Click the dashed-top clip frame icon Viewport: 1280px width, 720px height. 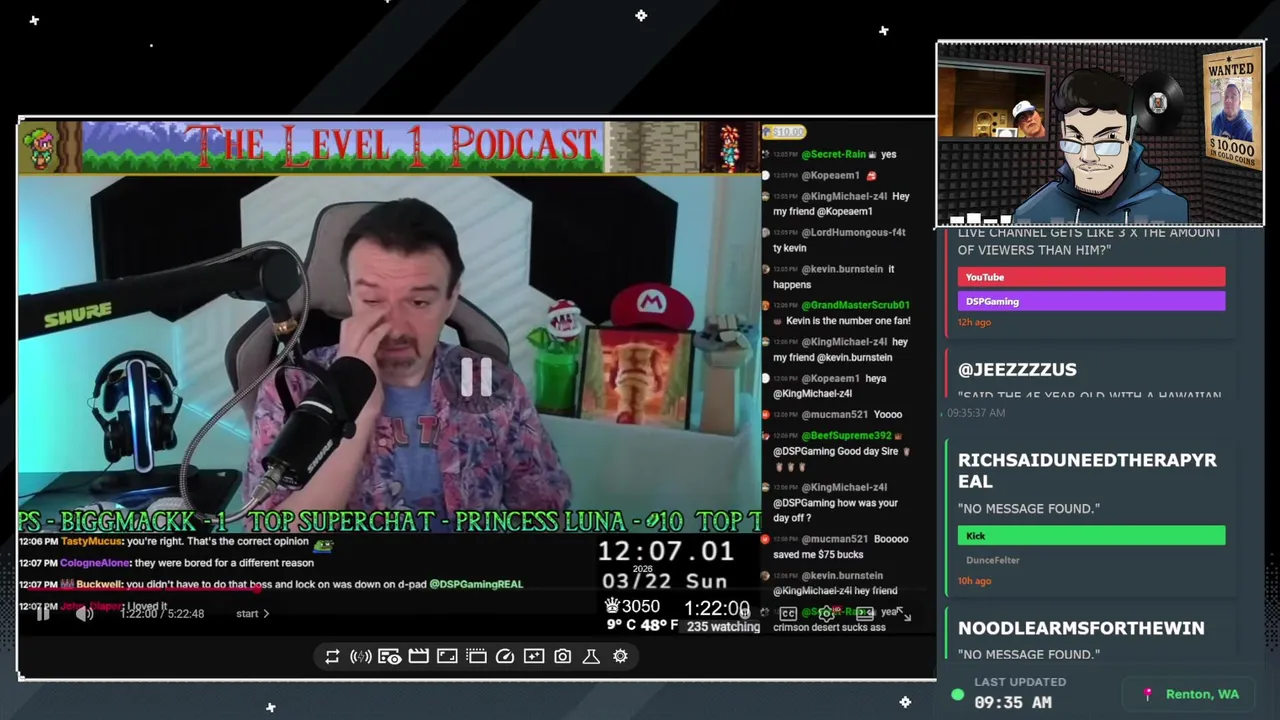476,656
